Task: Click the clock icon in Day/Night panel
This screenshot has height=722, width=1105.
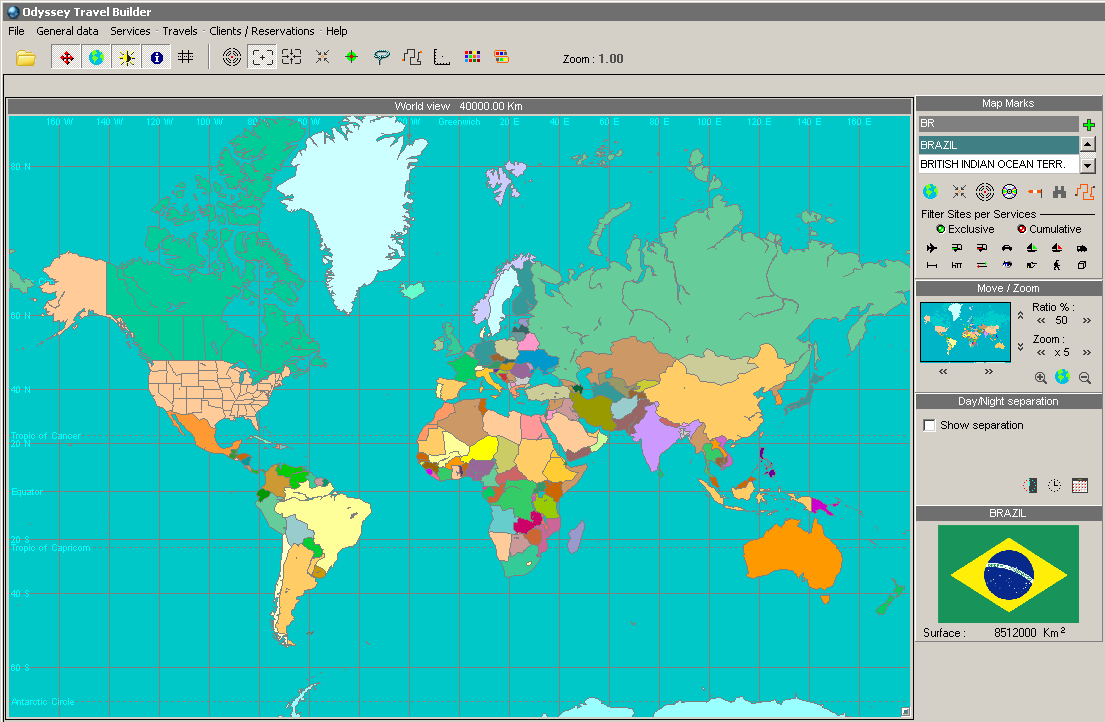Action: pyautogui.click(x=1055, y=485)
